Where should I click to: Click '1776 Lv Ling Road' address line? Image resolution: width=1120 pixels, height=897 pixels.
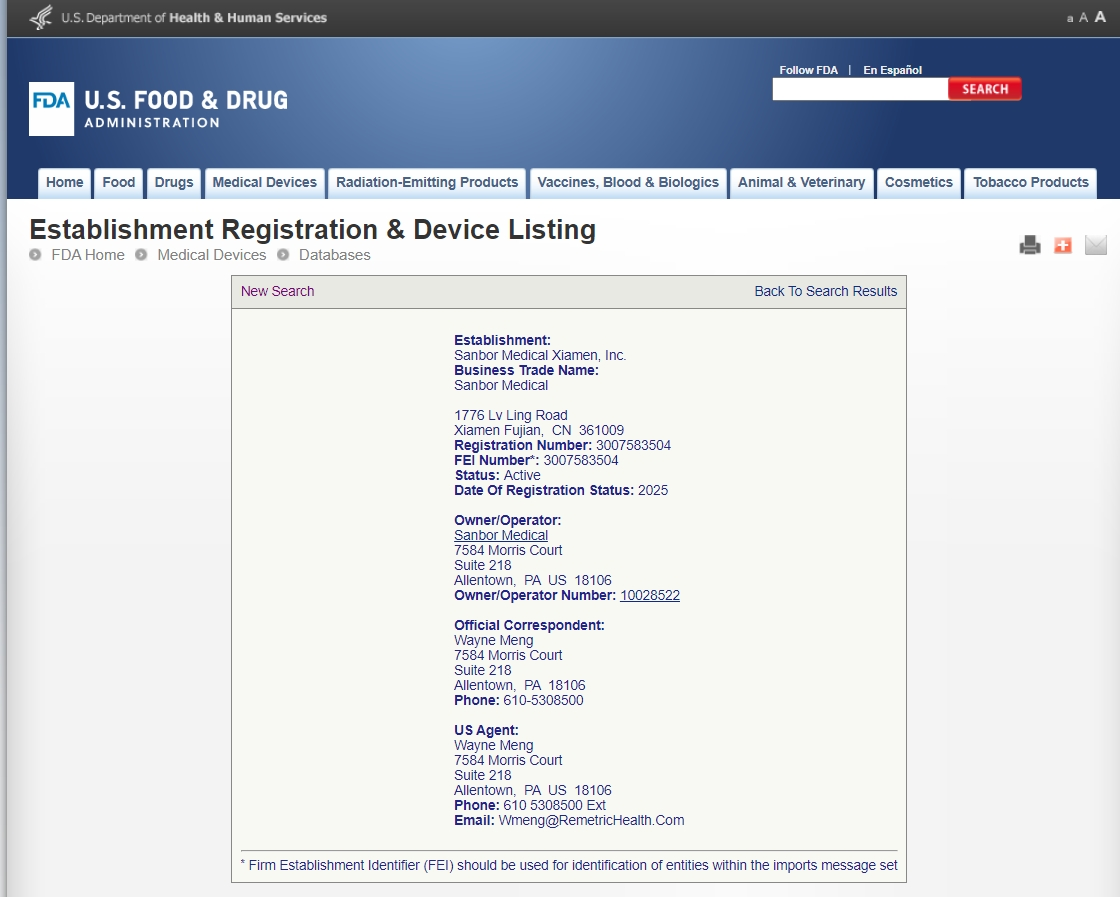[511, 416]
